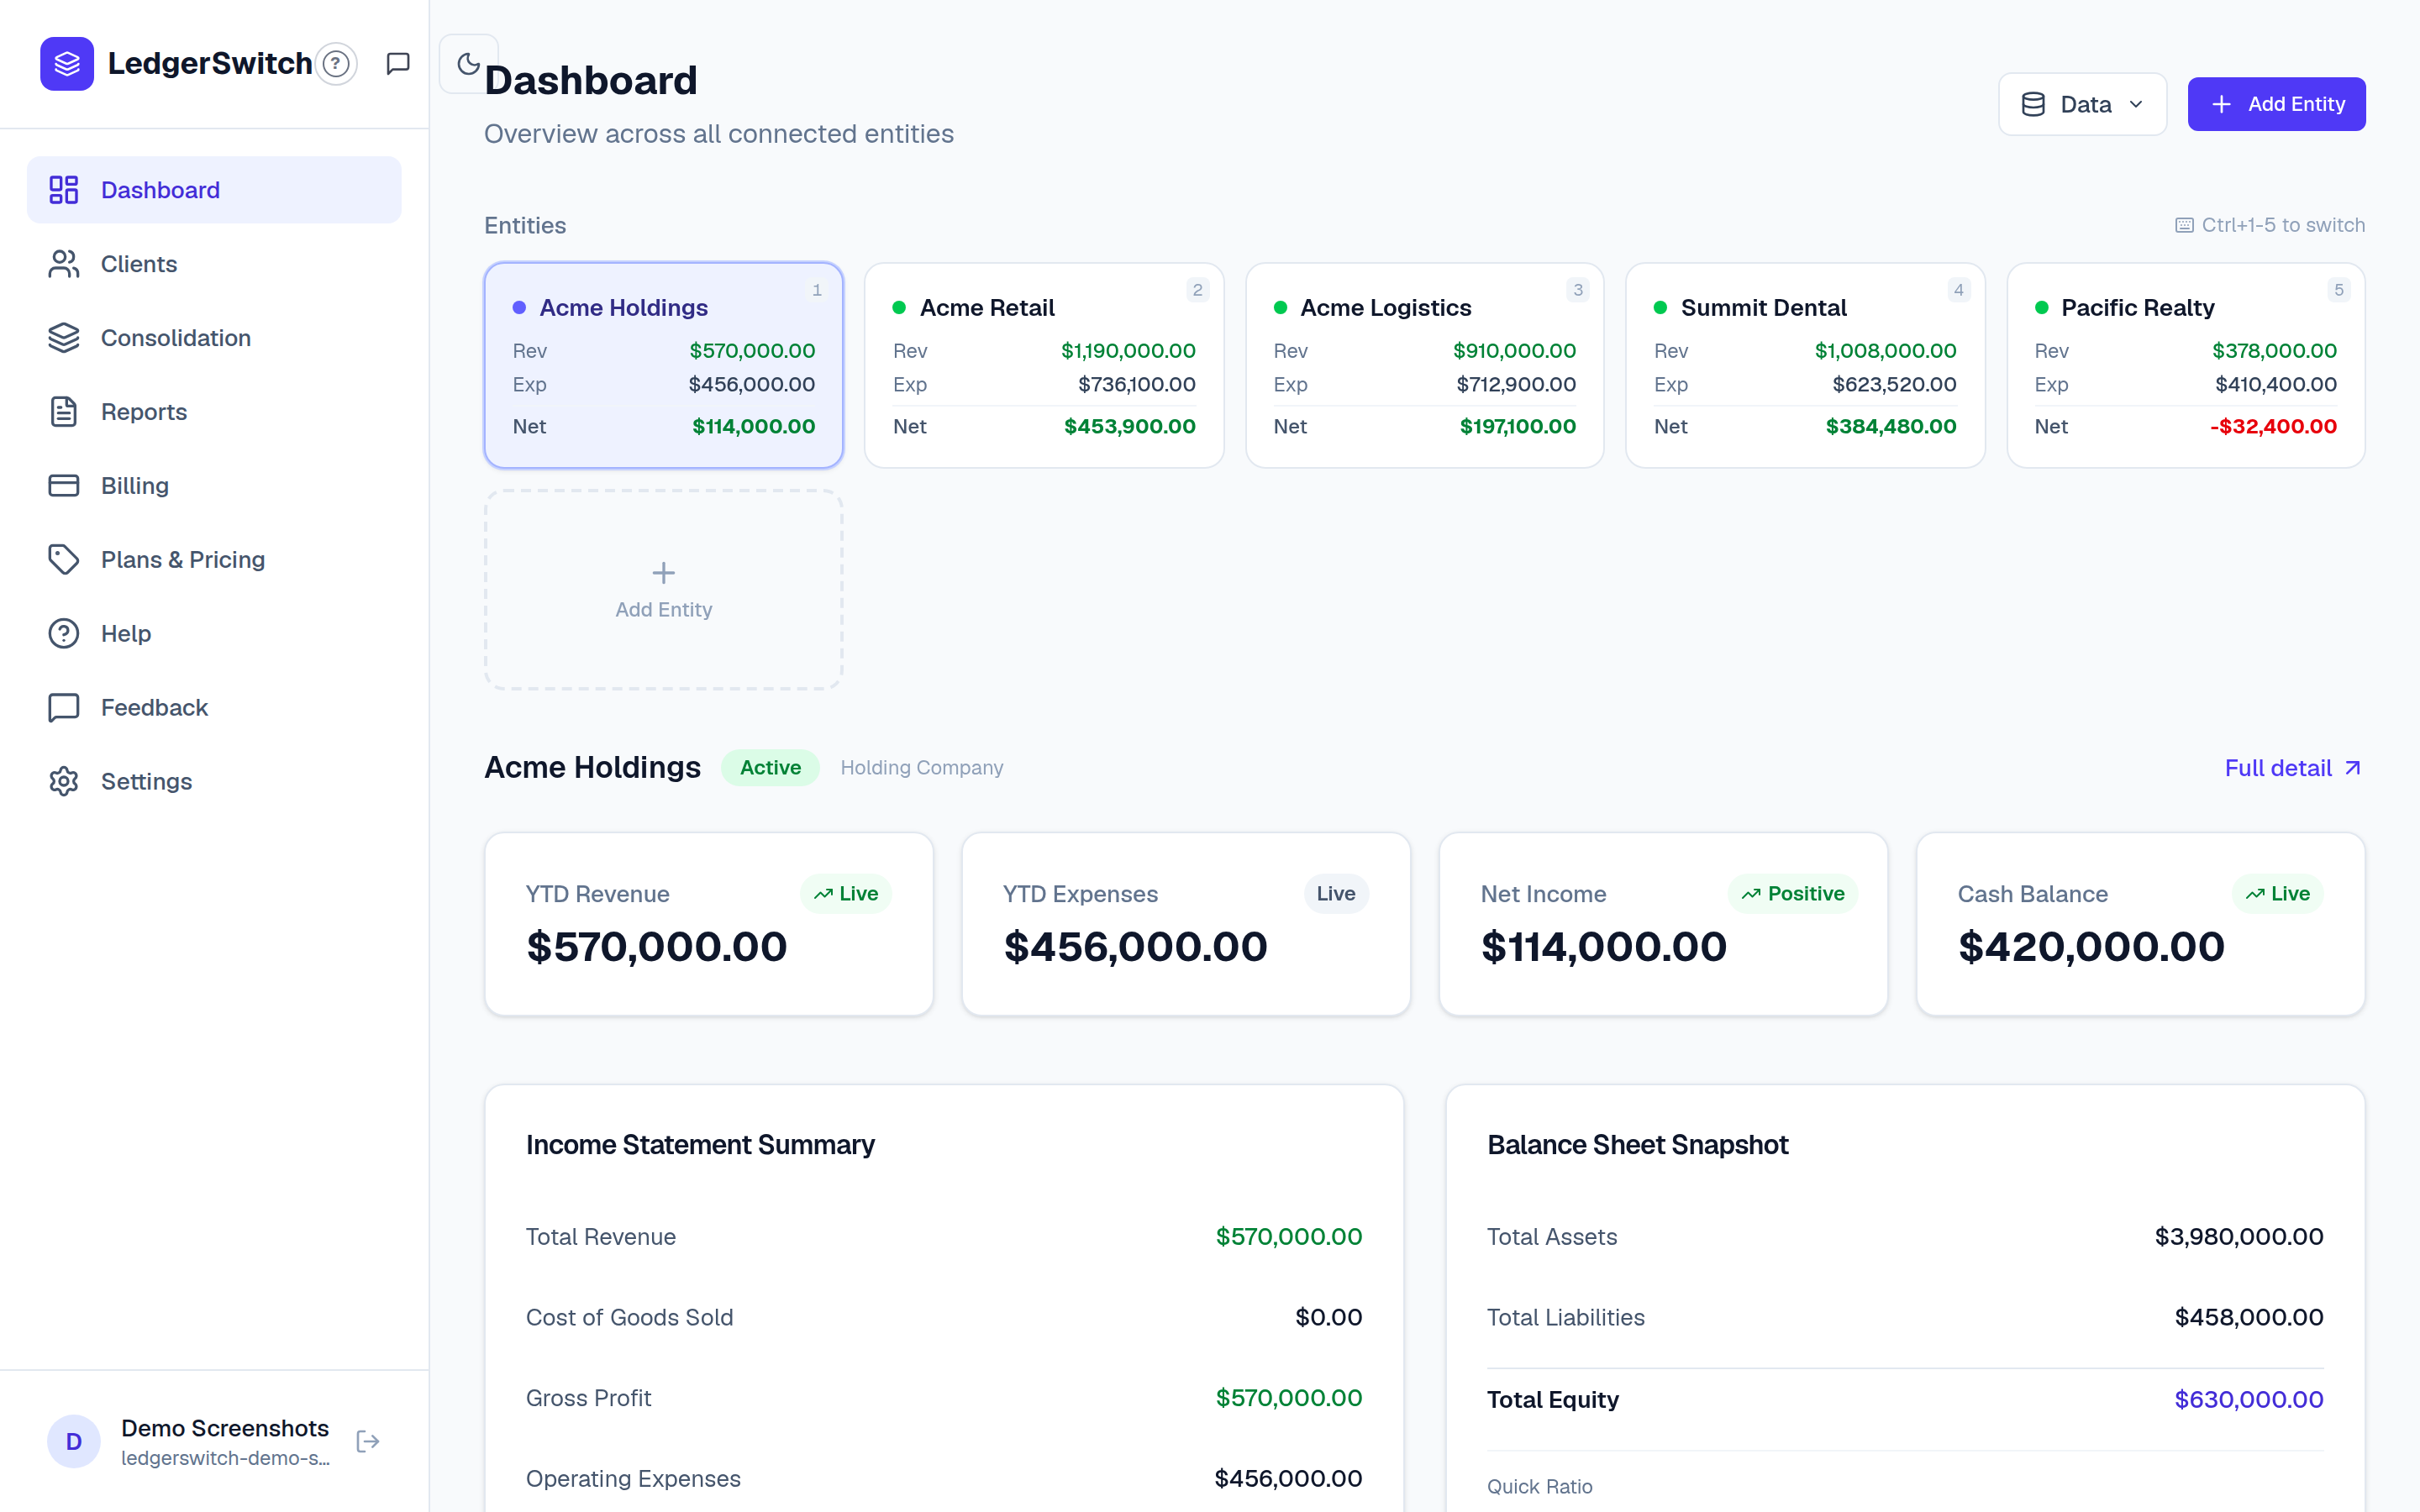The image size is (2420, 1512).
Task: Open Feedback from the sidebar
Action: pyautogui.click(x=214, y=708)
